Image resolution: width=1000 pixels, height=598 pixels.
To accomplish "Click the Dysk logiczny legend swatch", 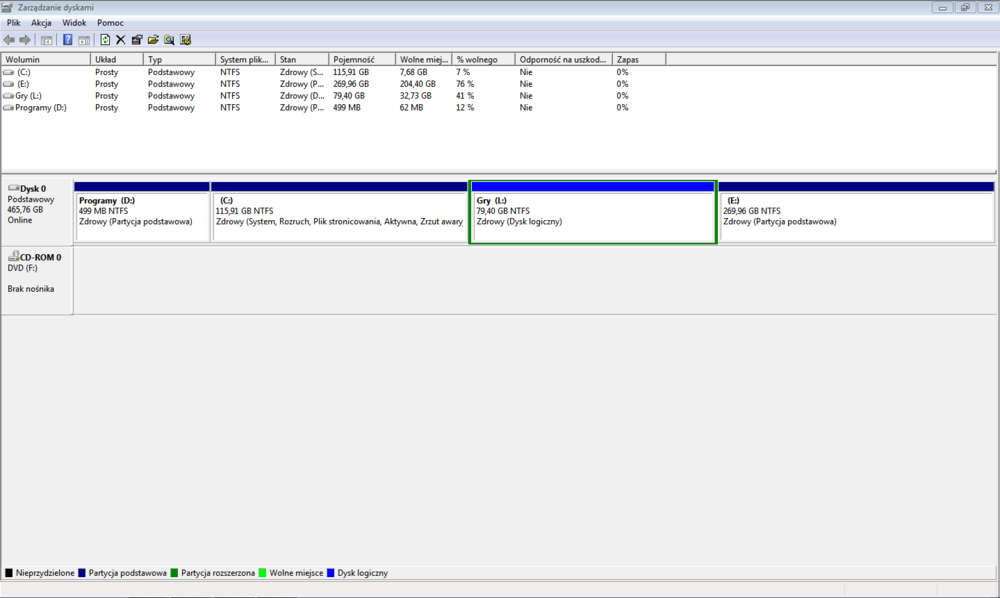I will (x=330, y=572).
